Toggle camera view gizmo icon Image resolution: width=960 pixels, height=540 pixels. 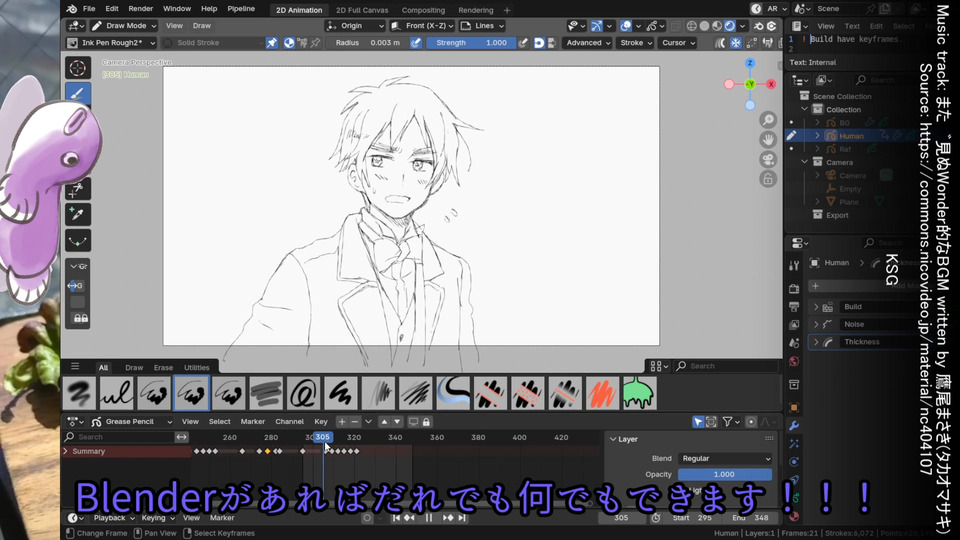(x=768, y=159)
